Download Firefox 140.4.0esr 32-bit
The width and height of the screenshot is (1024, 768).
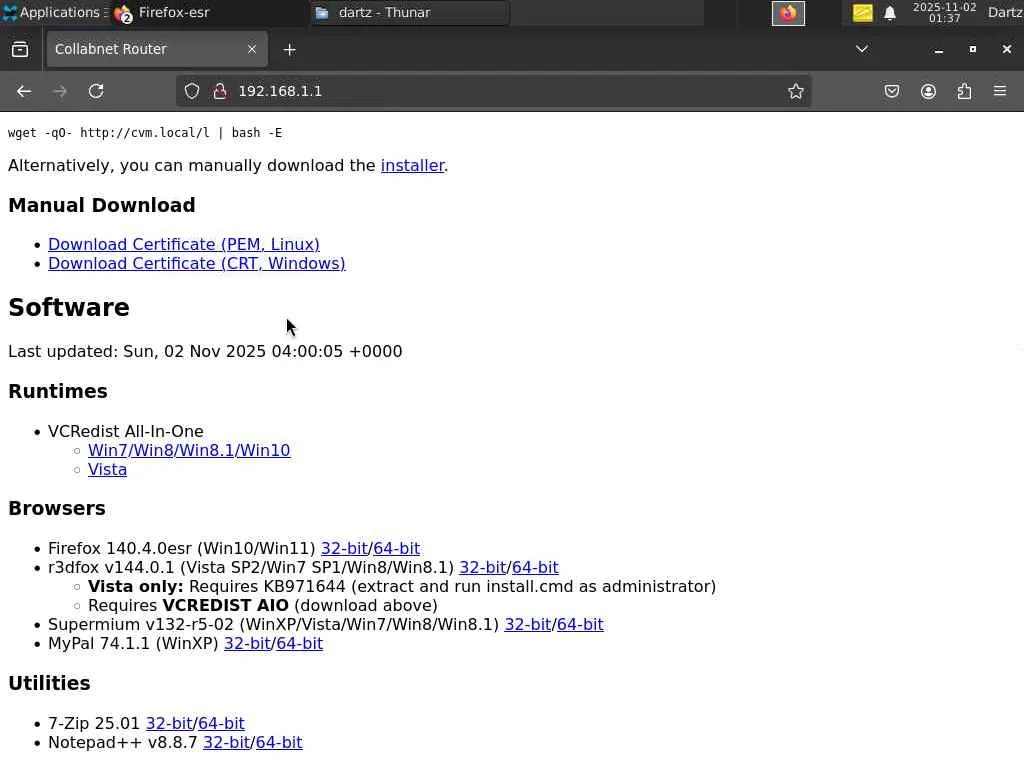pyautogui.click(x=344, y=549)
